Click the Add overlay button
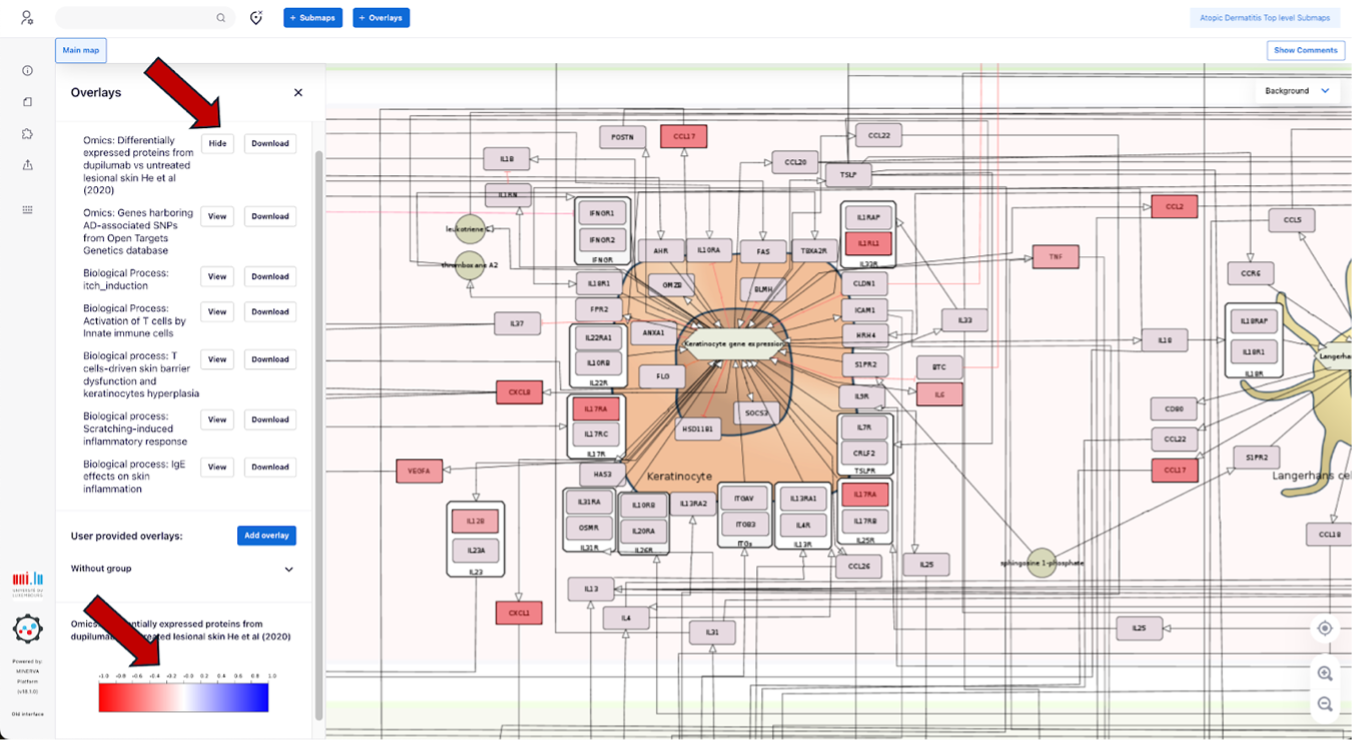Image resolution: width=1356 pixels, height=742 pixels. coord(266,536)
